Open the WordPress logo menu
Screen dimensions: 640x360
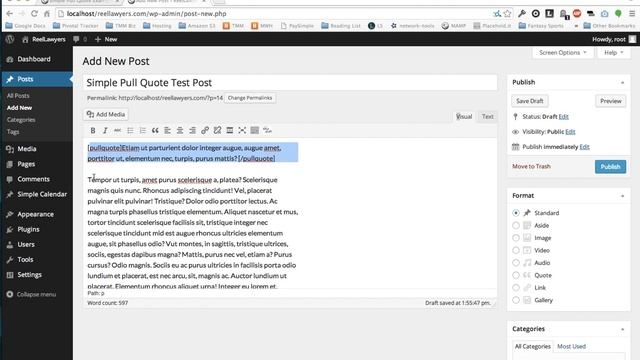[x=10, y=39]
